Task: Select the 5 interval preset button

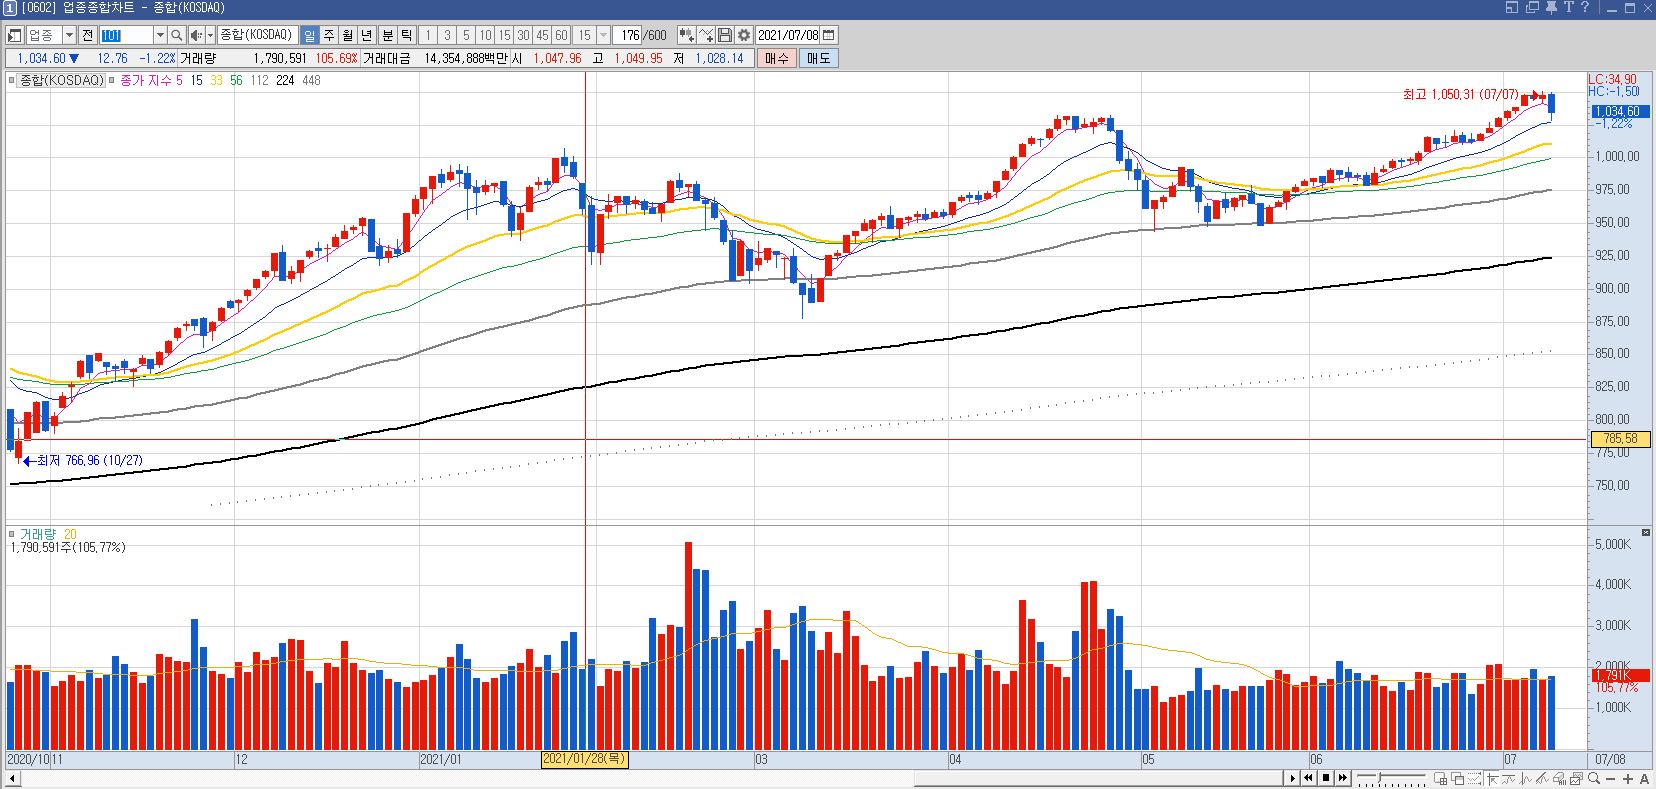Action: (x=466, y=35)
